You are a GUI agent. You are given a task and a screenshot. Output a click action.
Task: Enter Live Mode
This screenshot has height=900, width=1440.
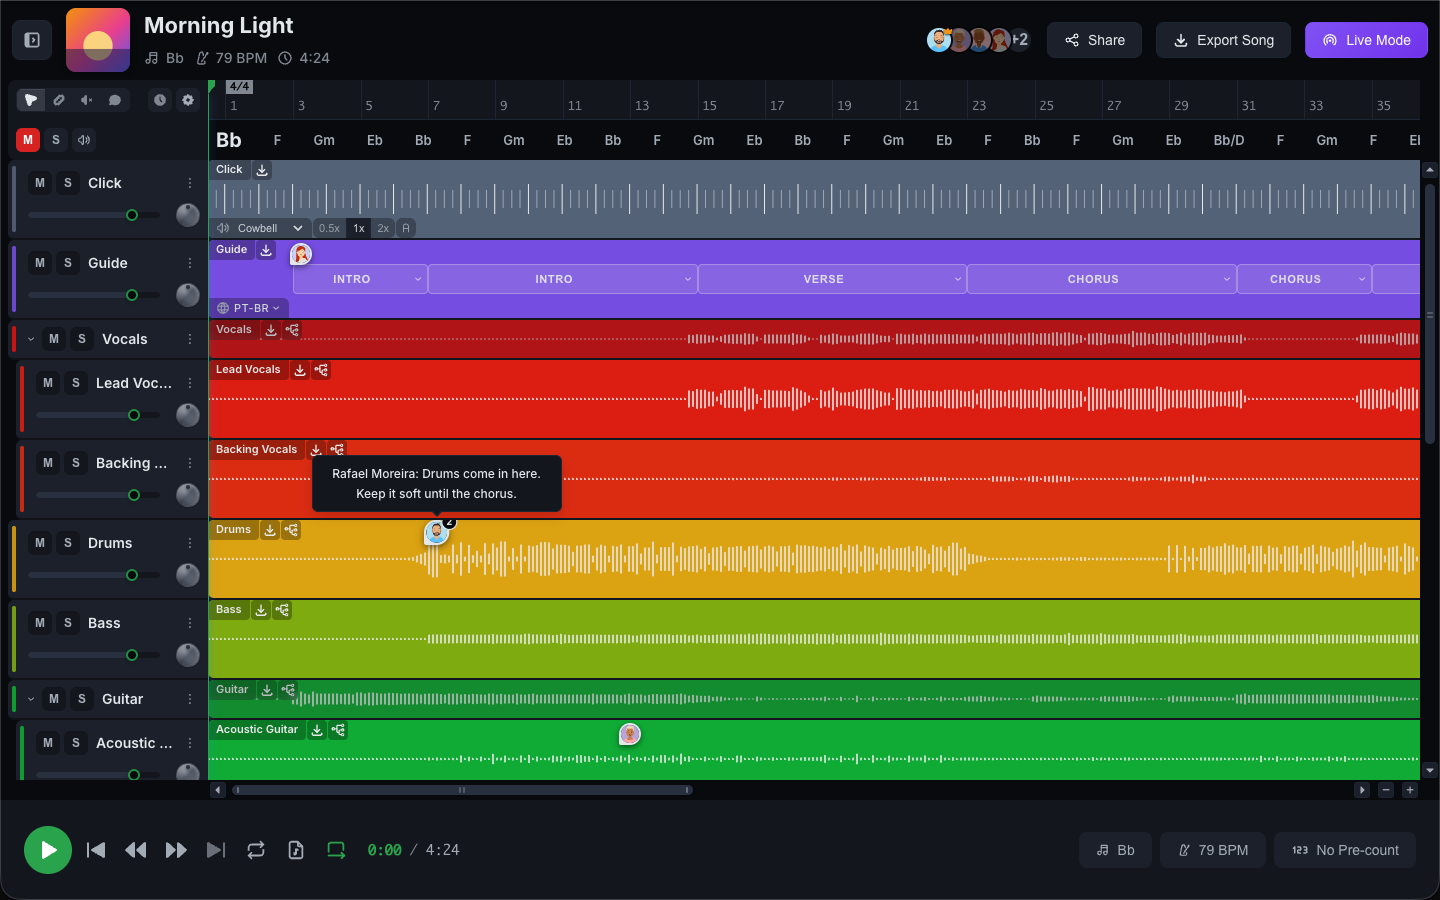[x=1366, y=40]
